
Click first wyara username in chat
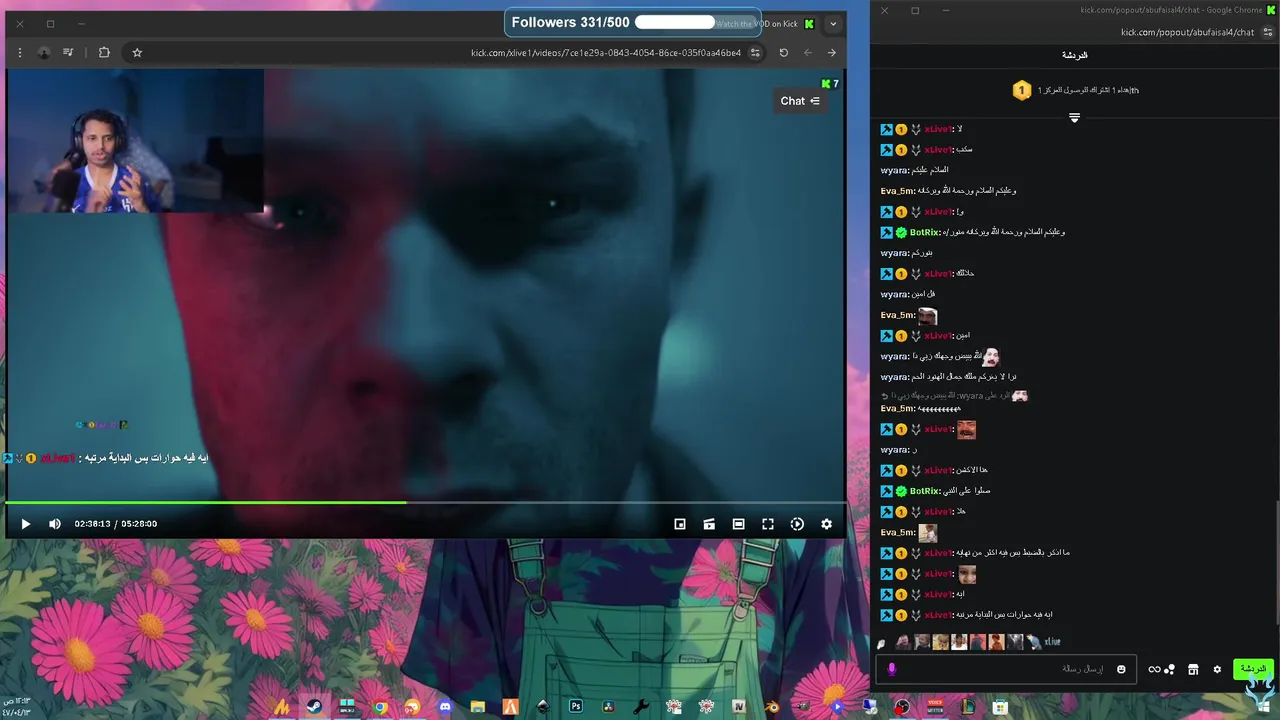click(x=894, y=171)
